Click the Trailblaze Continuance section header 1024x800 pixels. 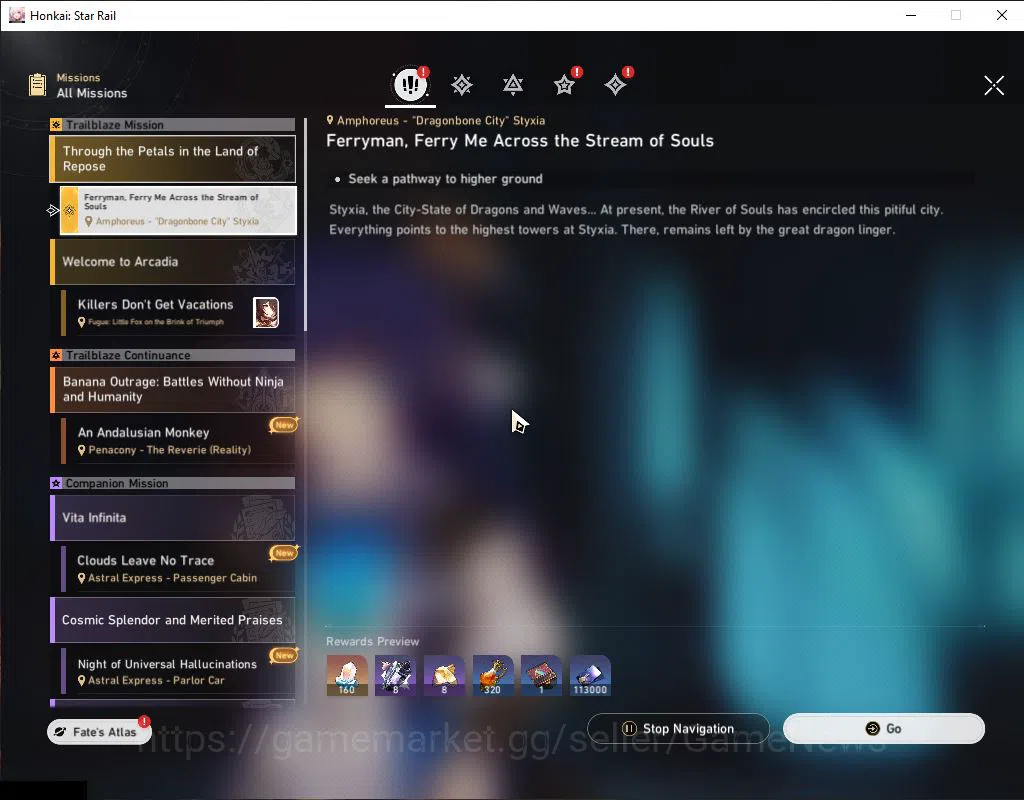[172, 355]
